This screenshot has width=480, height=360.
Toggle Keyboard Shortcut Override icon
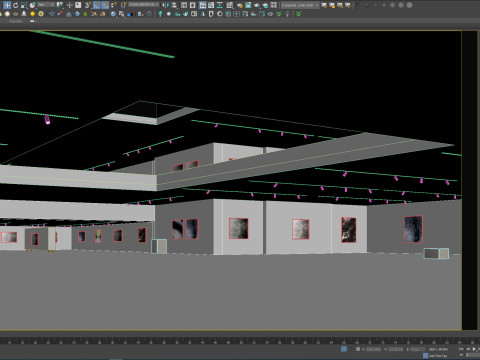78,5
